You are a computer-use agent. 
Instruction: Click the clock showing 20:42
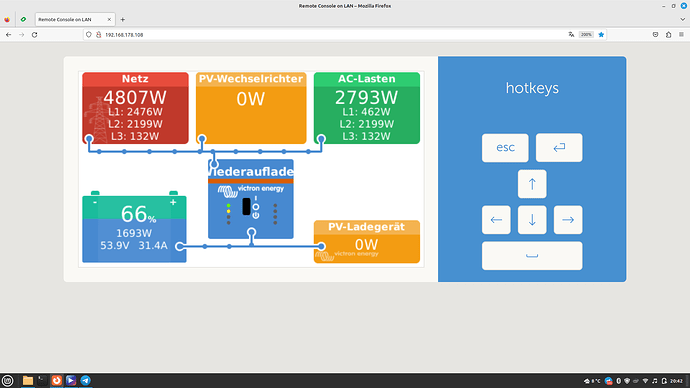click(x=676, y=381)
